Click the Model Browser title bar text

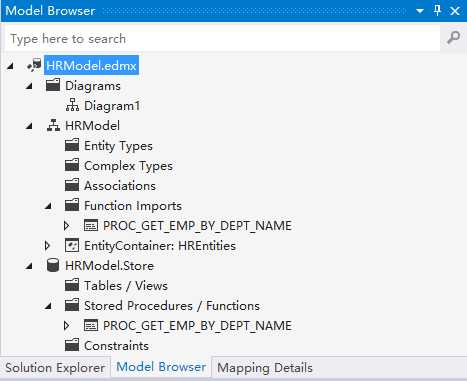point(50,11)
